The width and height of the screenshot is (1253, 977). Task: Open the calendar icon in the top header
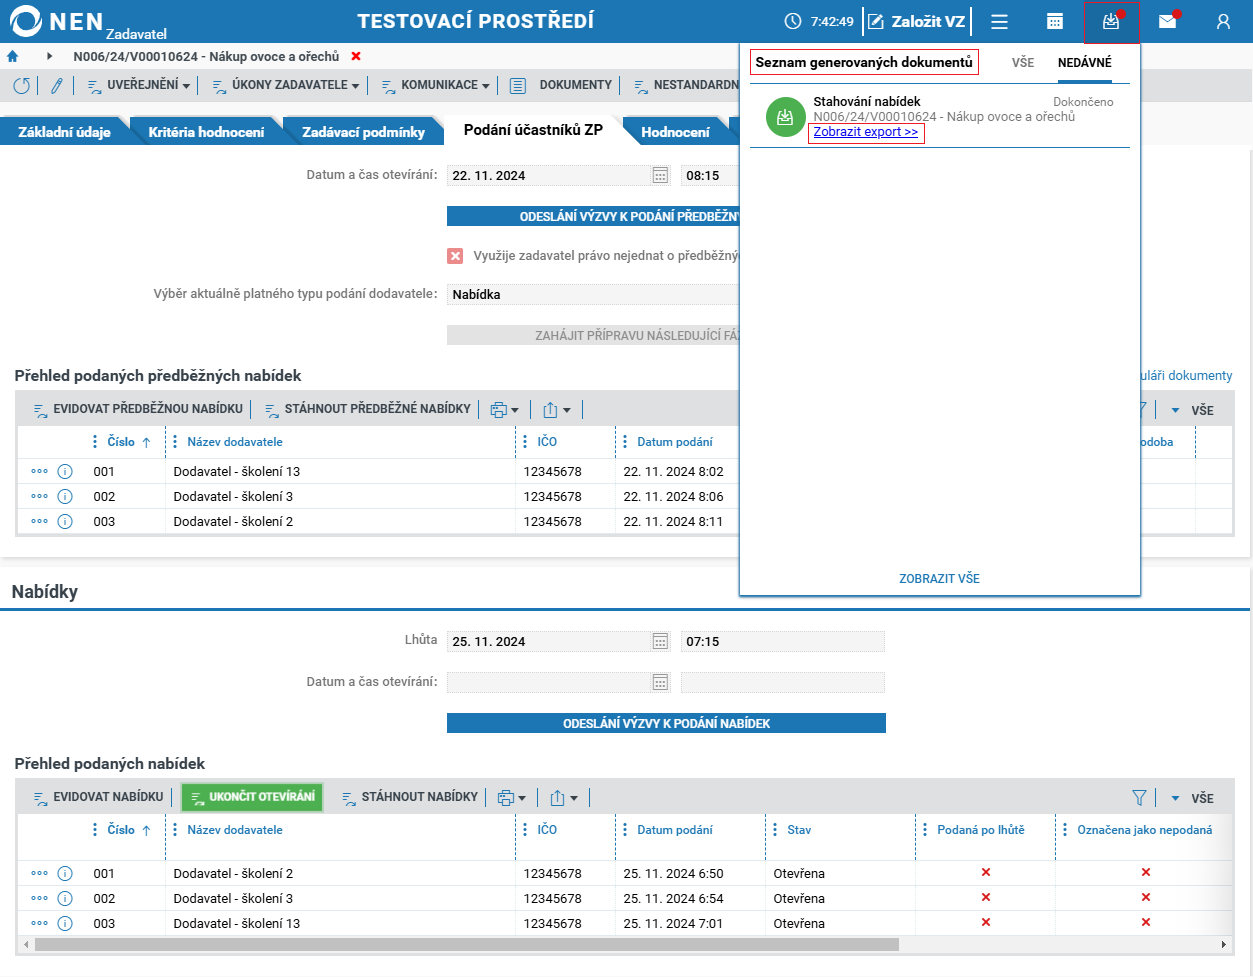coord(1054,22)
